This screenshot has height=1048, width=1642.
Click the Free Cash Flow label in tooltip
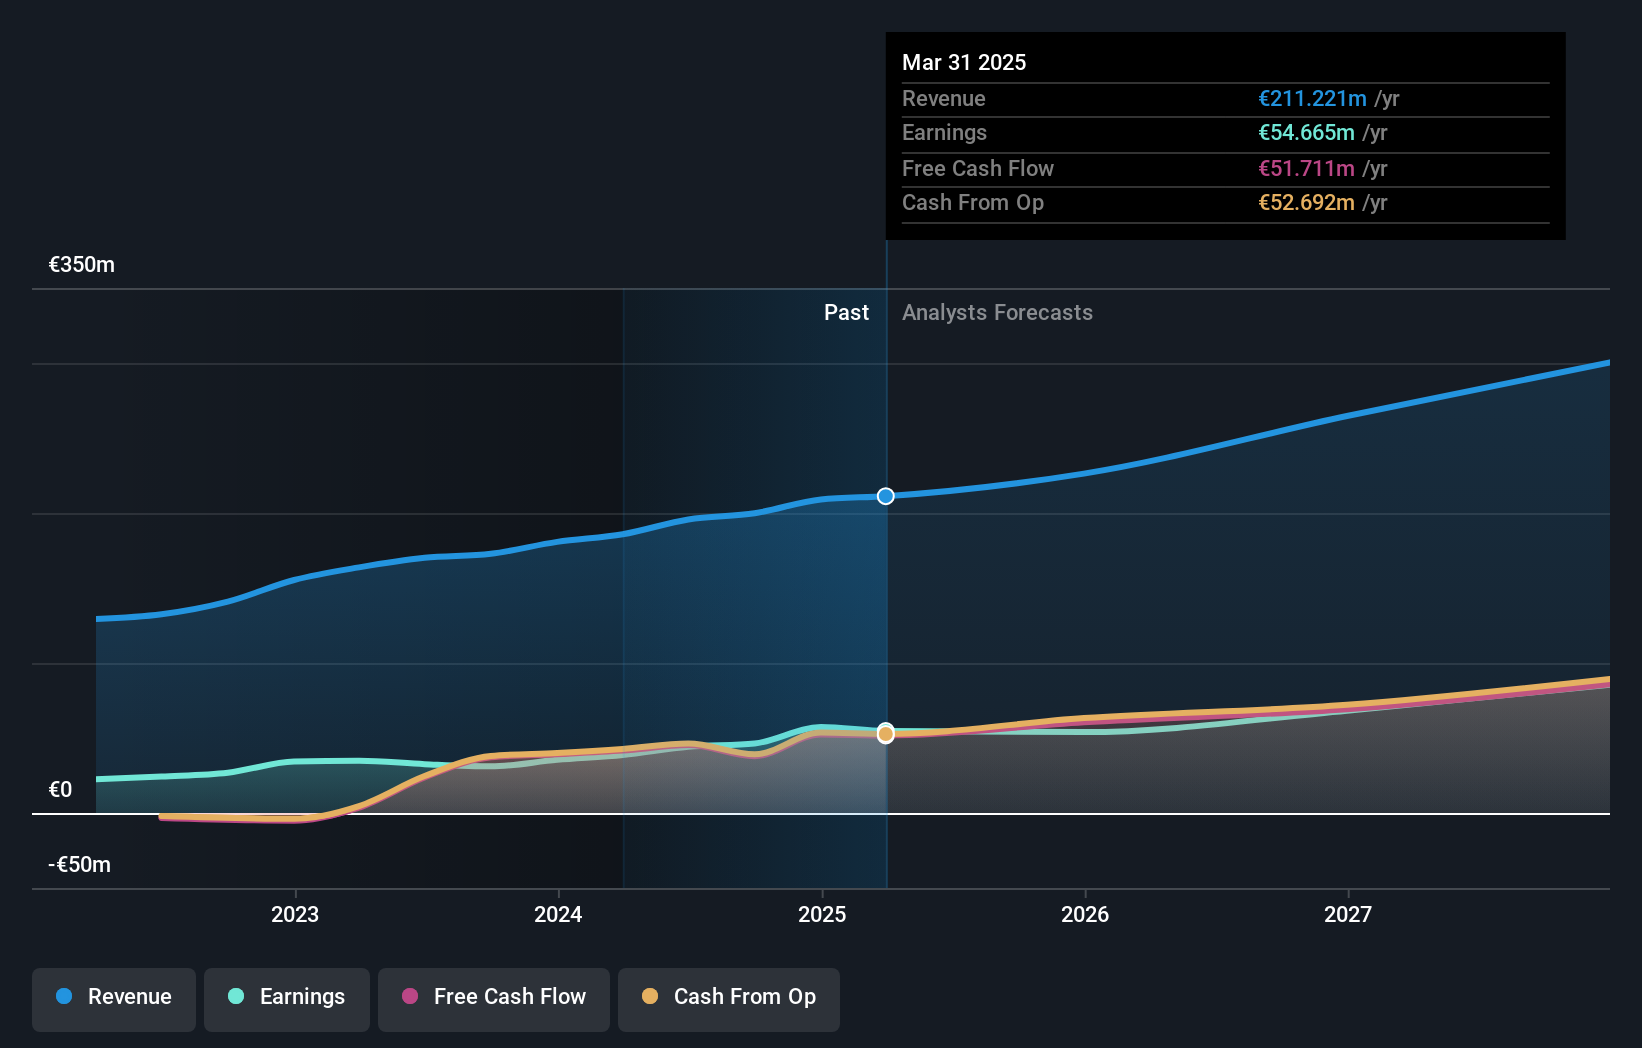pyautogui.click(x=978, y=169)
